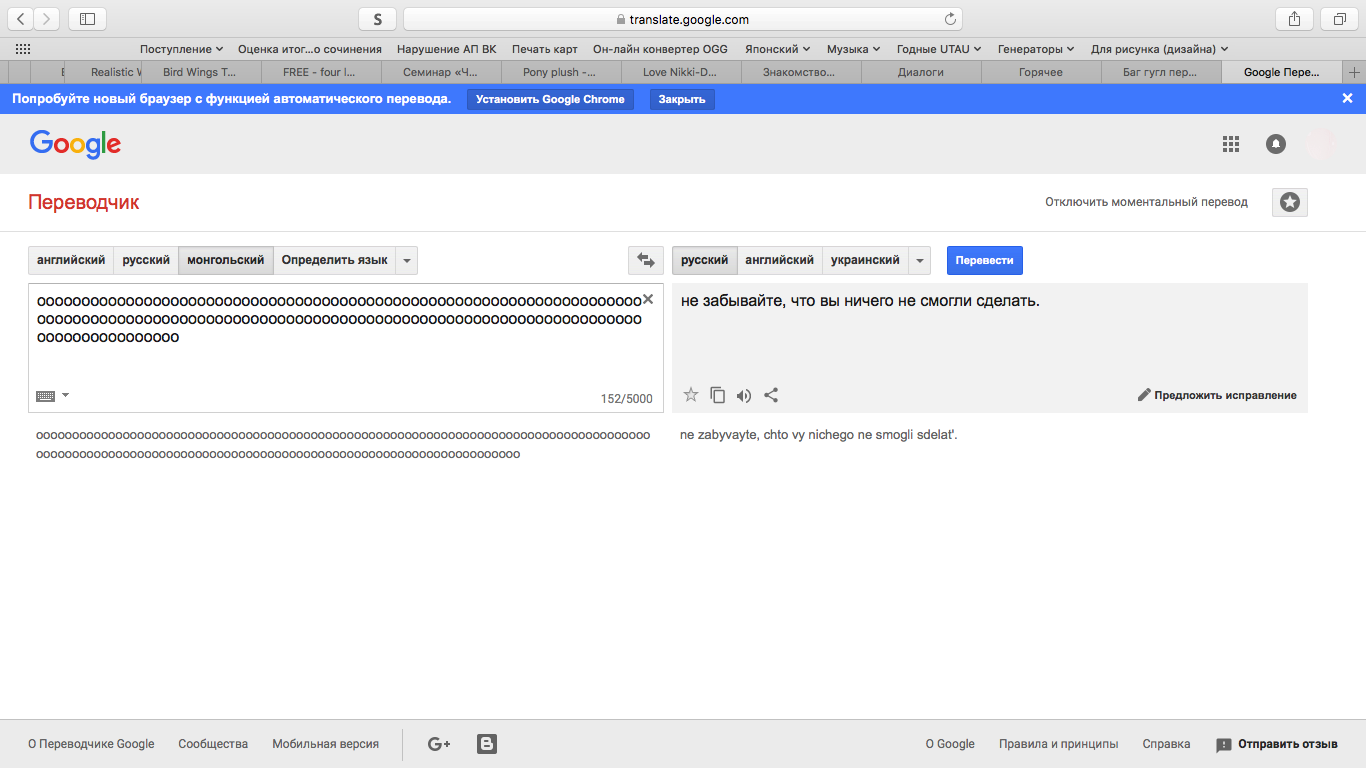Switch to the Диалоги browser tab

920,72
